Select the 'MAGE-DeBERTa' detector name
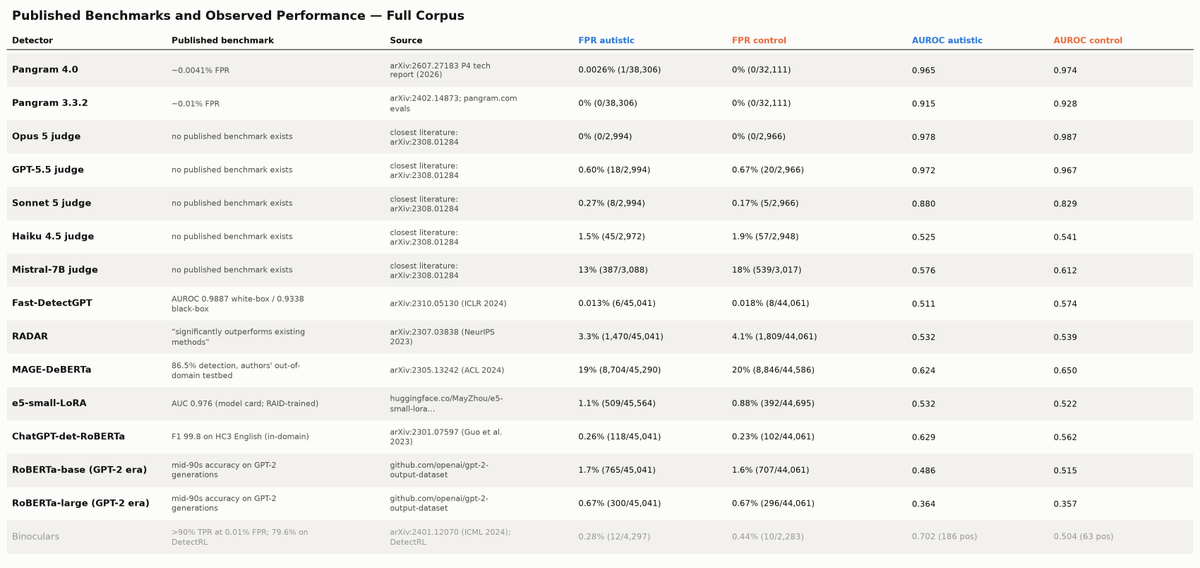 pos(51,370)
